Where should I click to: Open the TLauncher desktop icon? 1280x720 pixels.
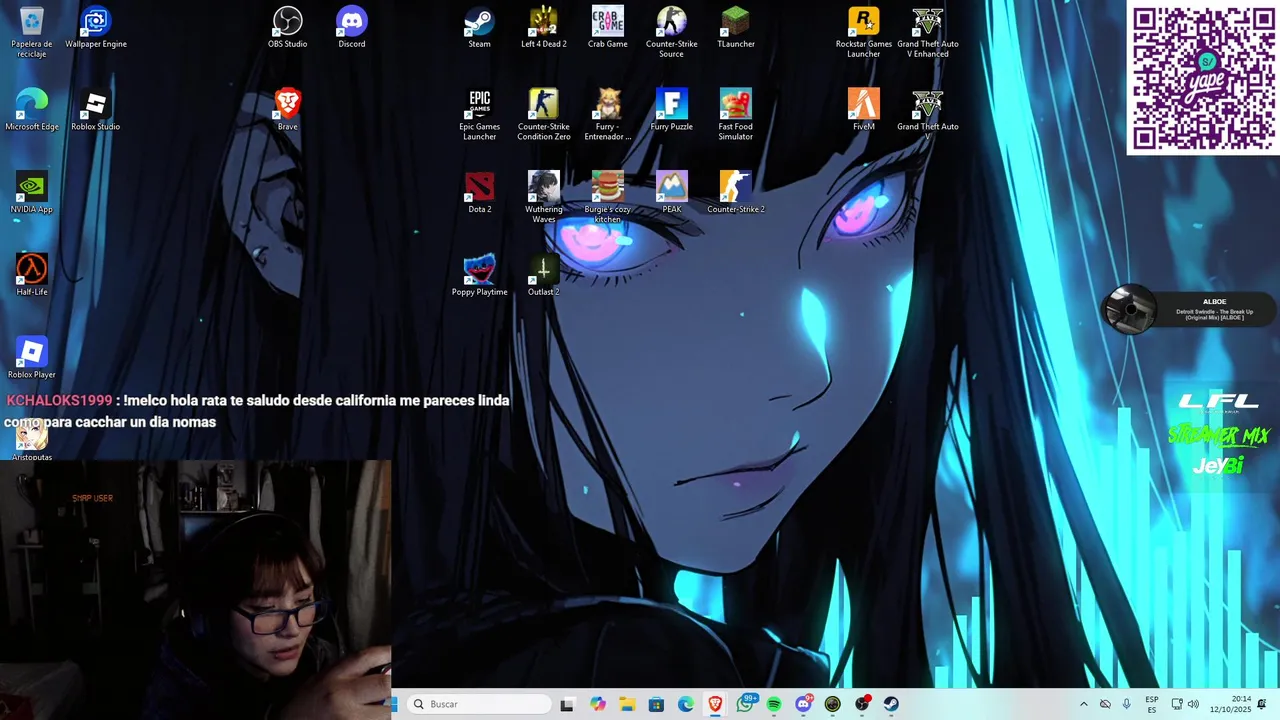coord(736,28)
